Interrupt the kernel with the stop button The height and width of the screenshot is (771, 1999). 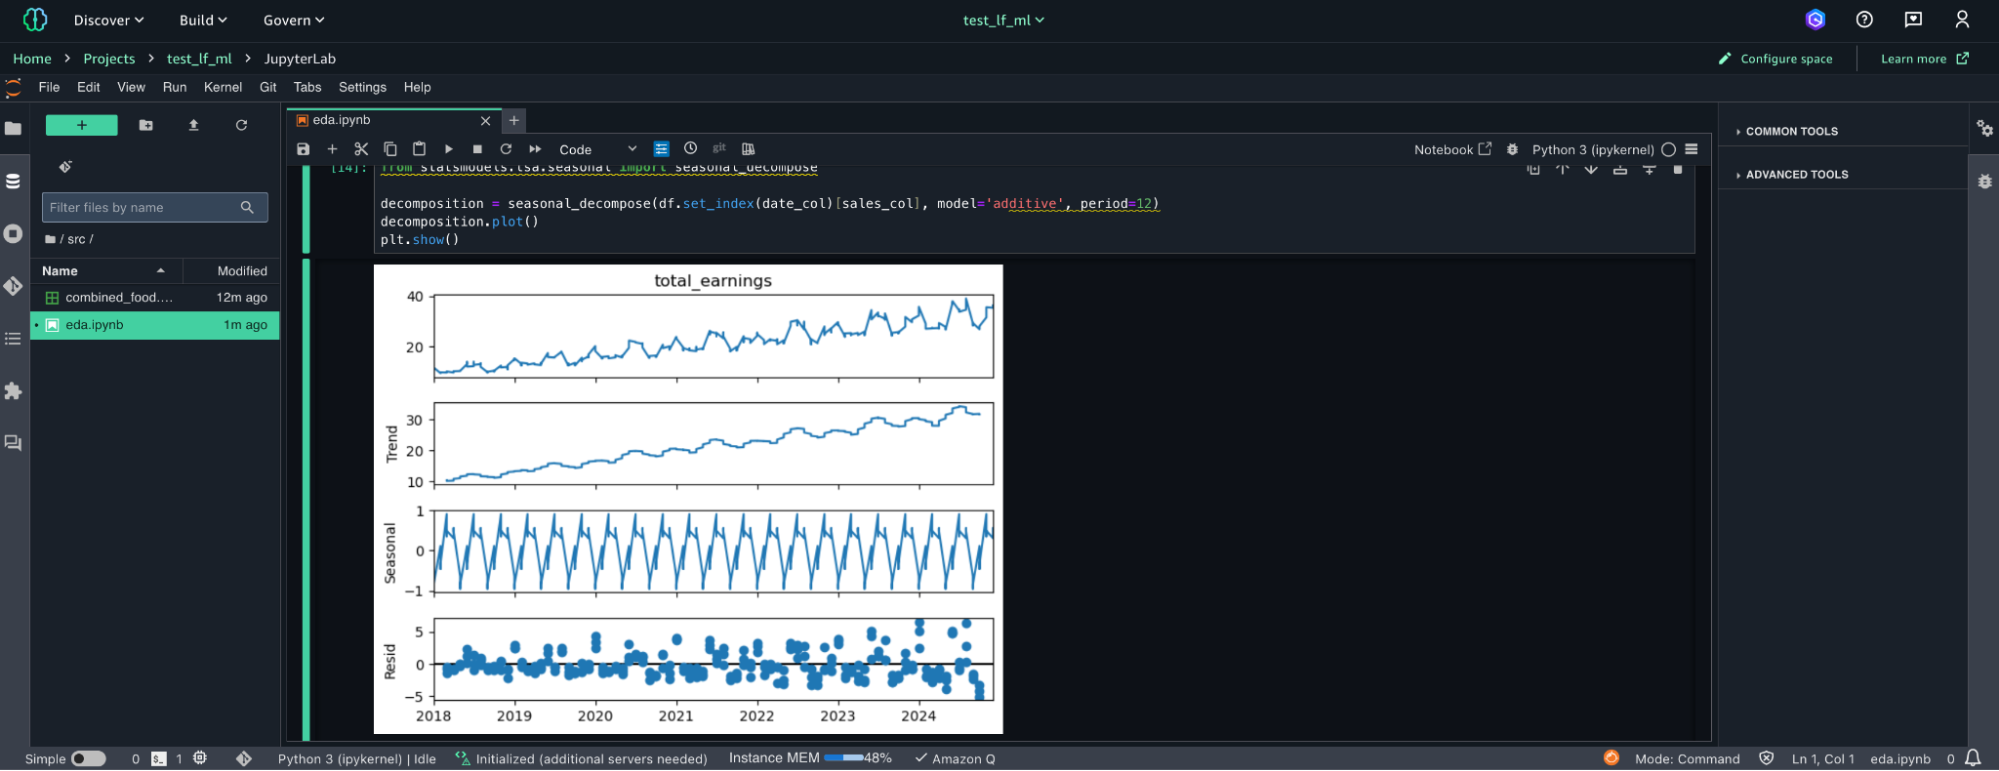(x=477, y=149)
